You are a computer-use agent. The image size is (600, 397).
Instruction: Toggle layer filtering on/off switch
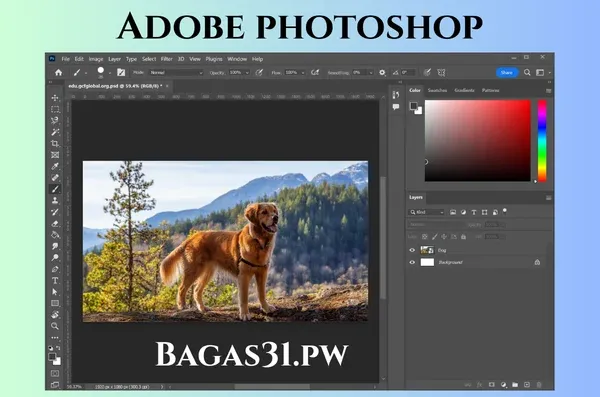pyautogui.click(x=505, y=211)
